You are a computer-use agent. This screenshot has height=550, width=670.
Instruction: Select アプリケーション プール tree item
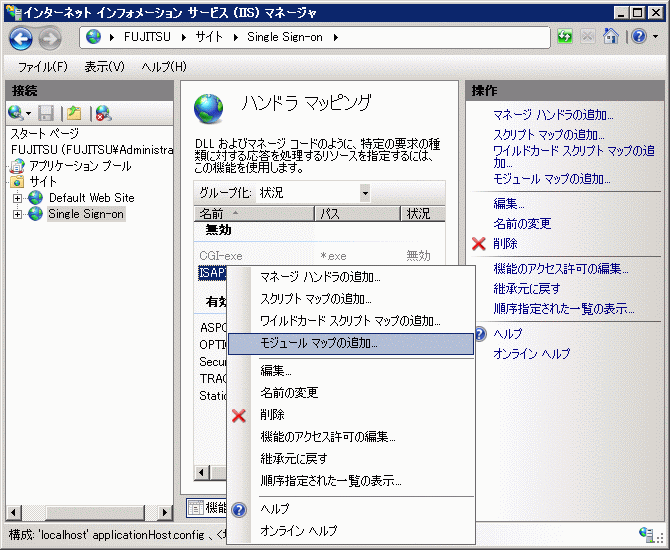click(80, 166)
